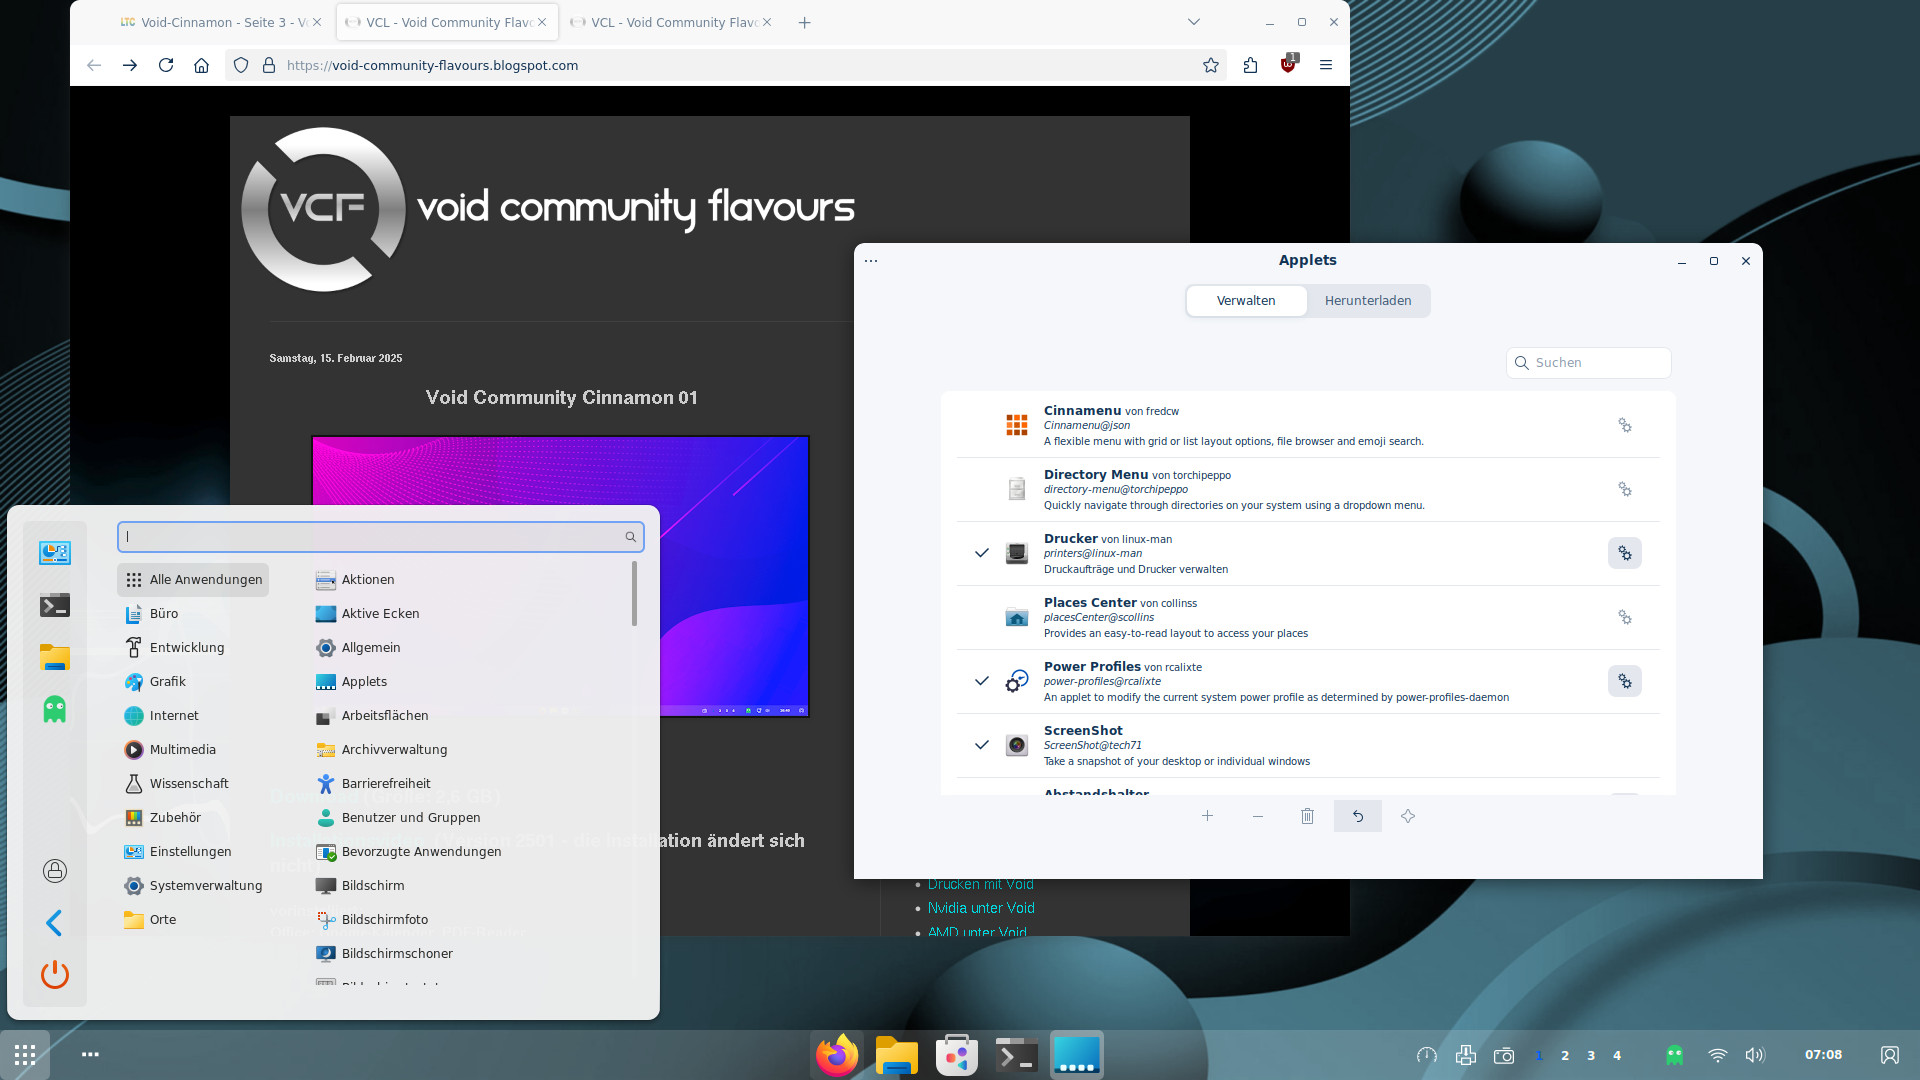Open the three-dots menu in Applets window
This screenshot has width=1920, height=1080.
(x=871, y=260)
